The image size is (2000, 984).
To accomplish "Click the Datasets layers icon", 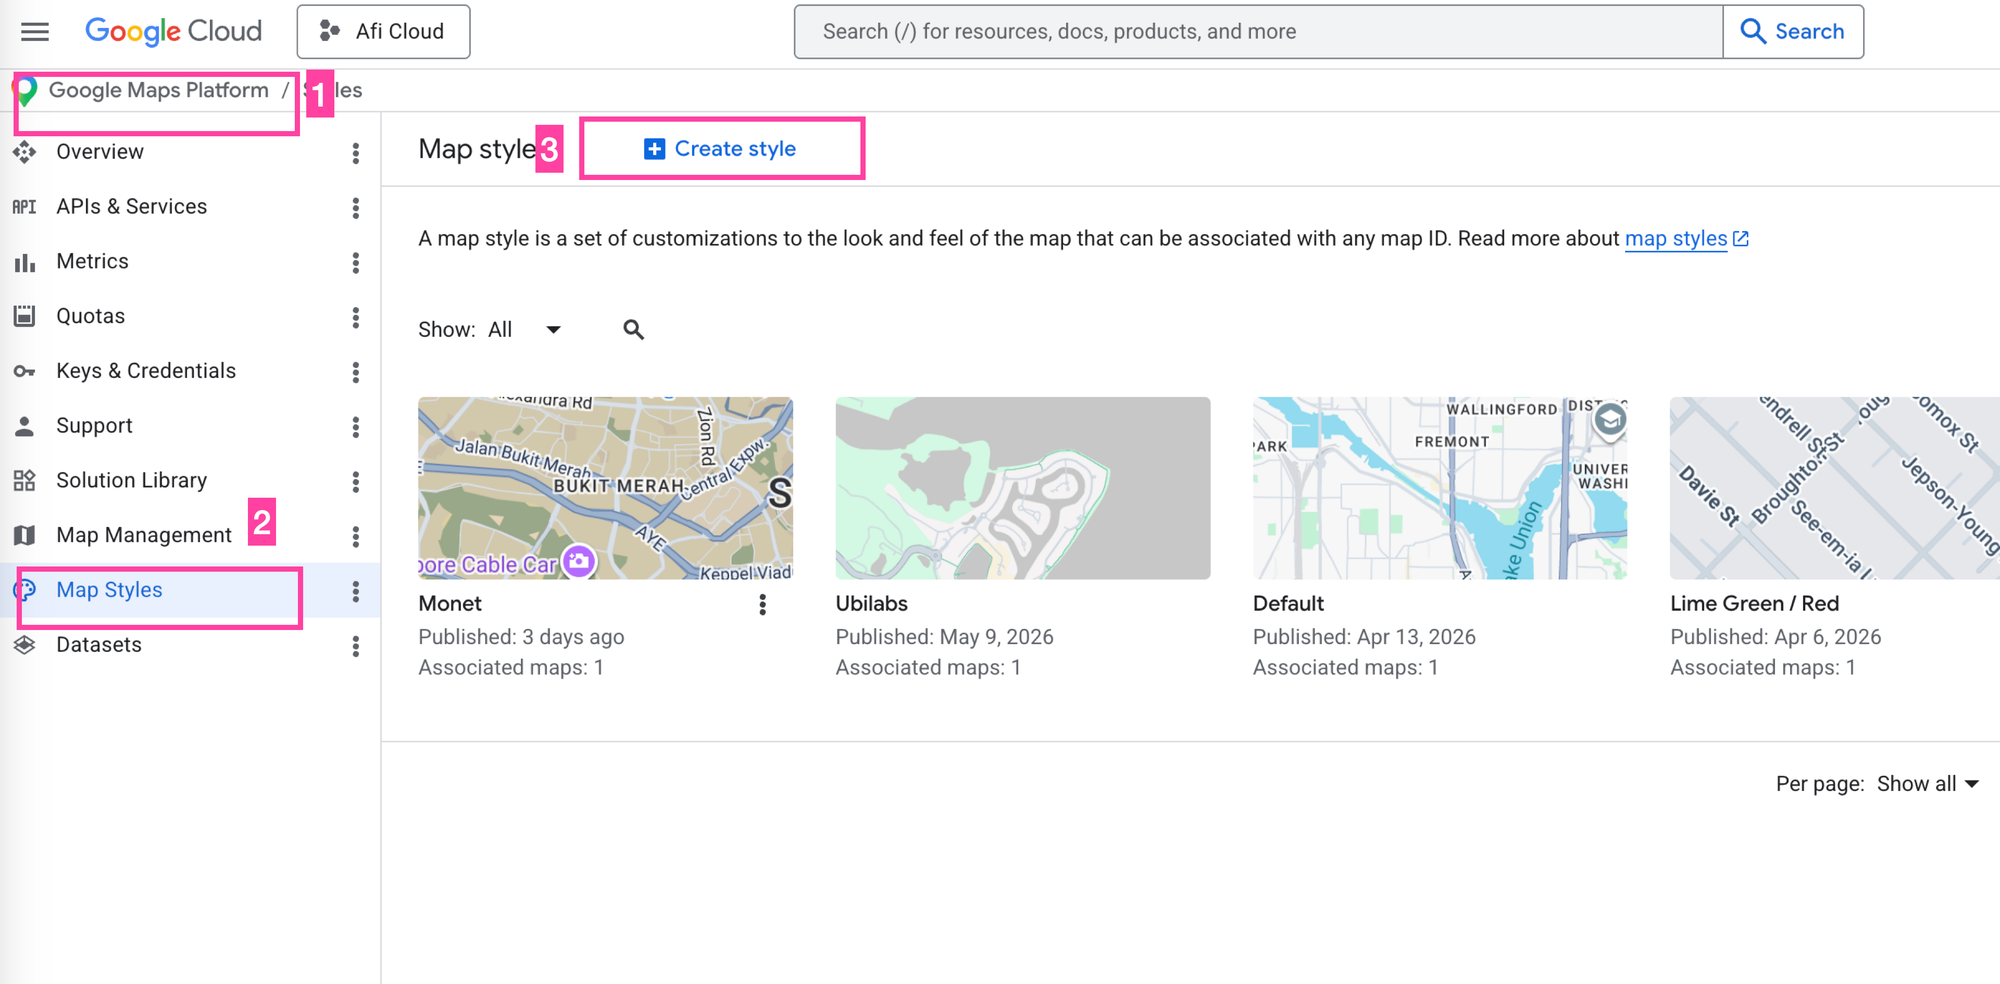I will (25, 645).
